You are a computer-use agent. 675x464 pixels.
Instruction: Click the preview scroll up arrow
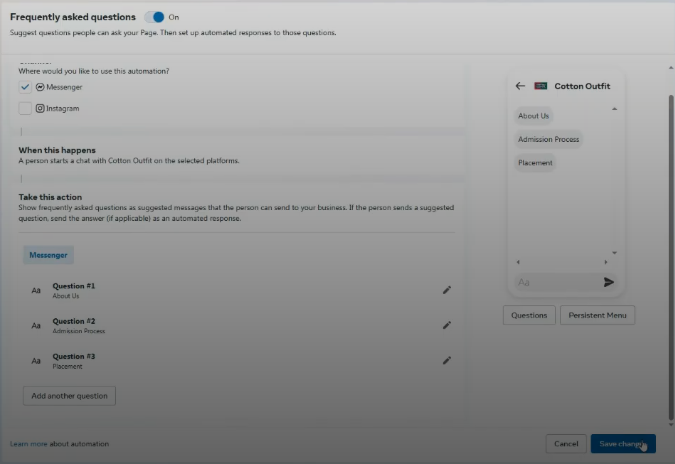click(614, 108)
